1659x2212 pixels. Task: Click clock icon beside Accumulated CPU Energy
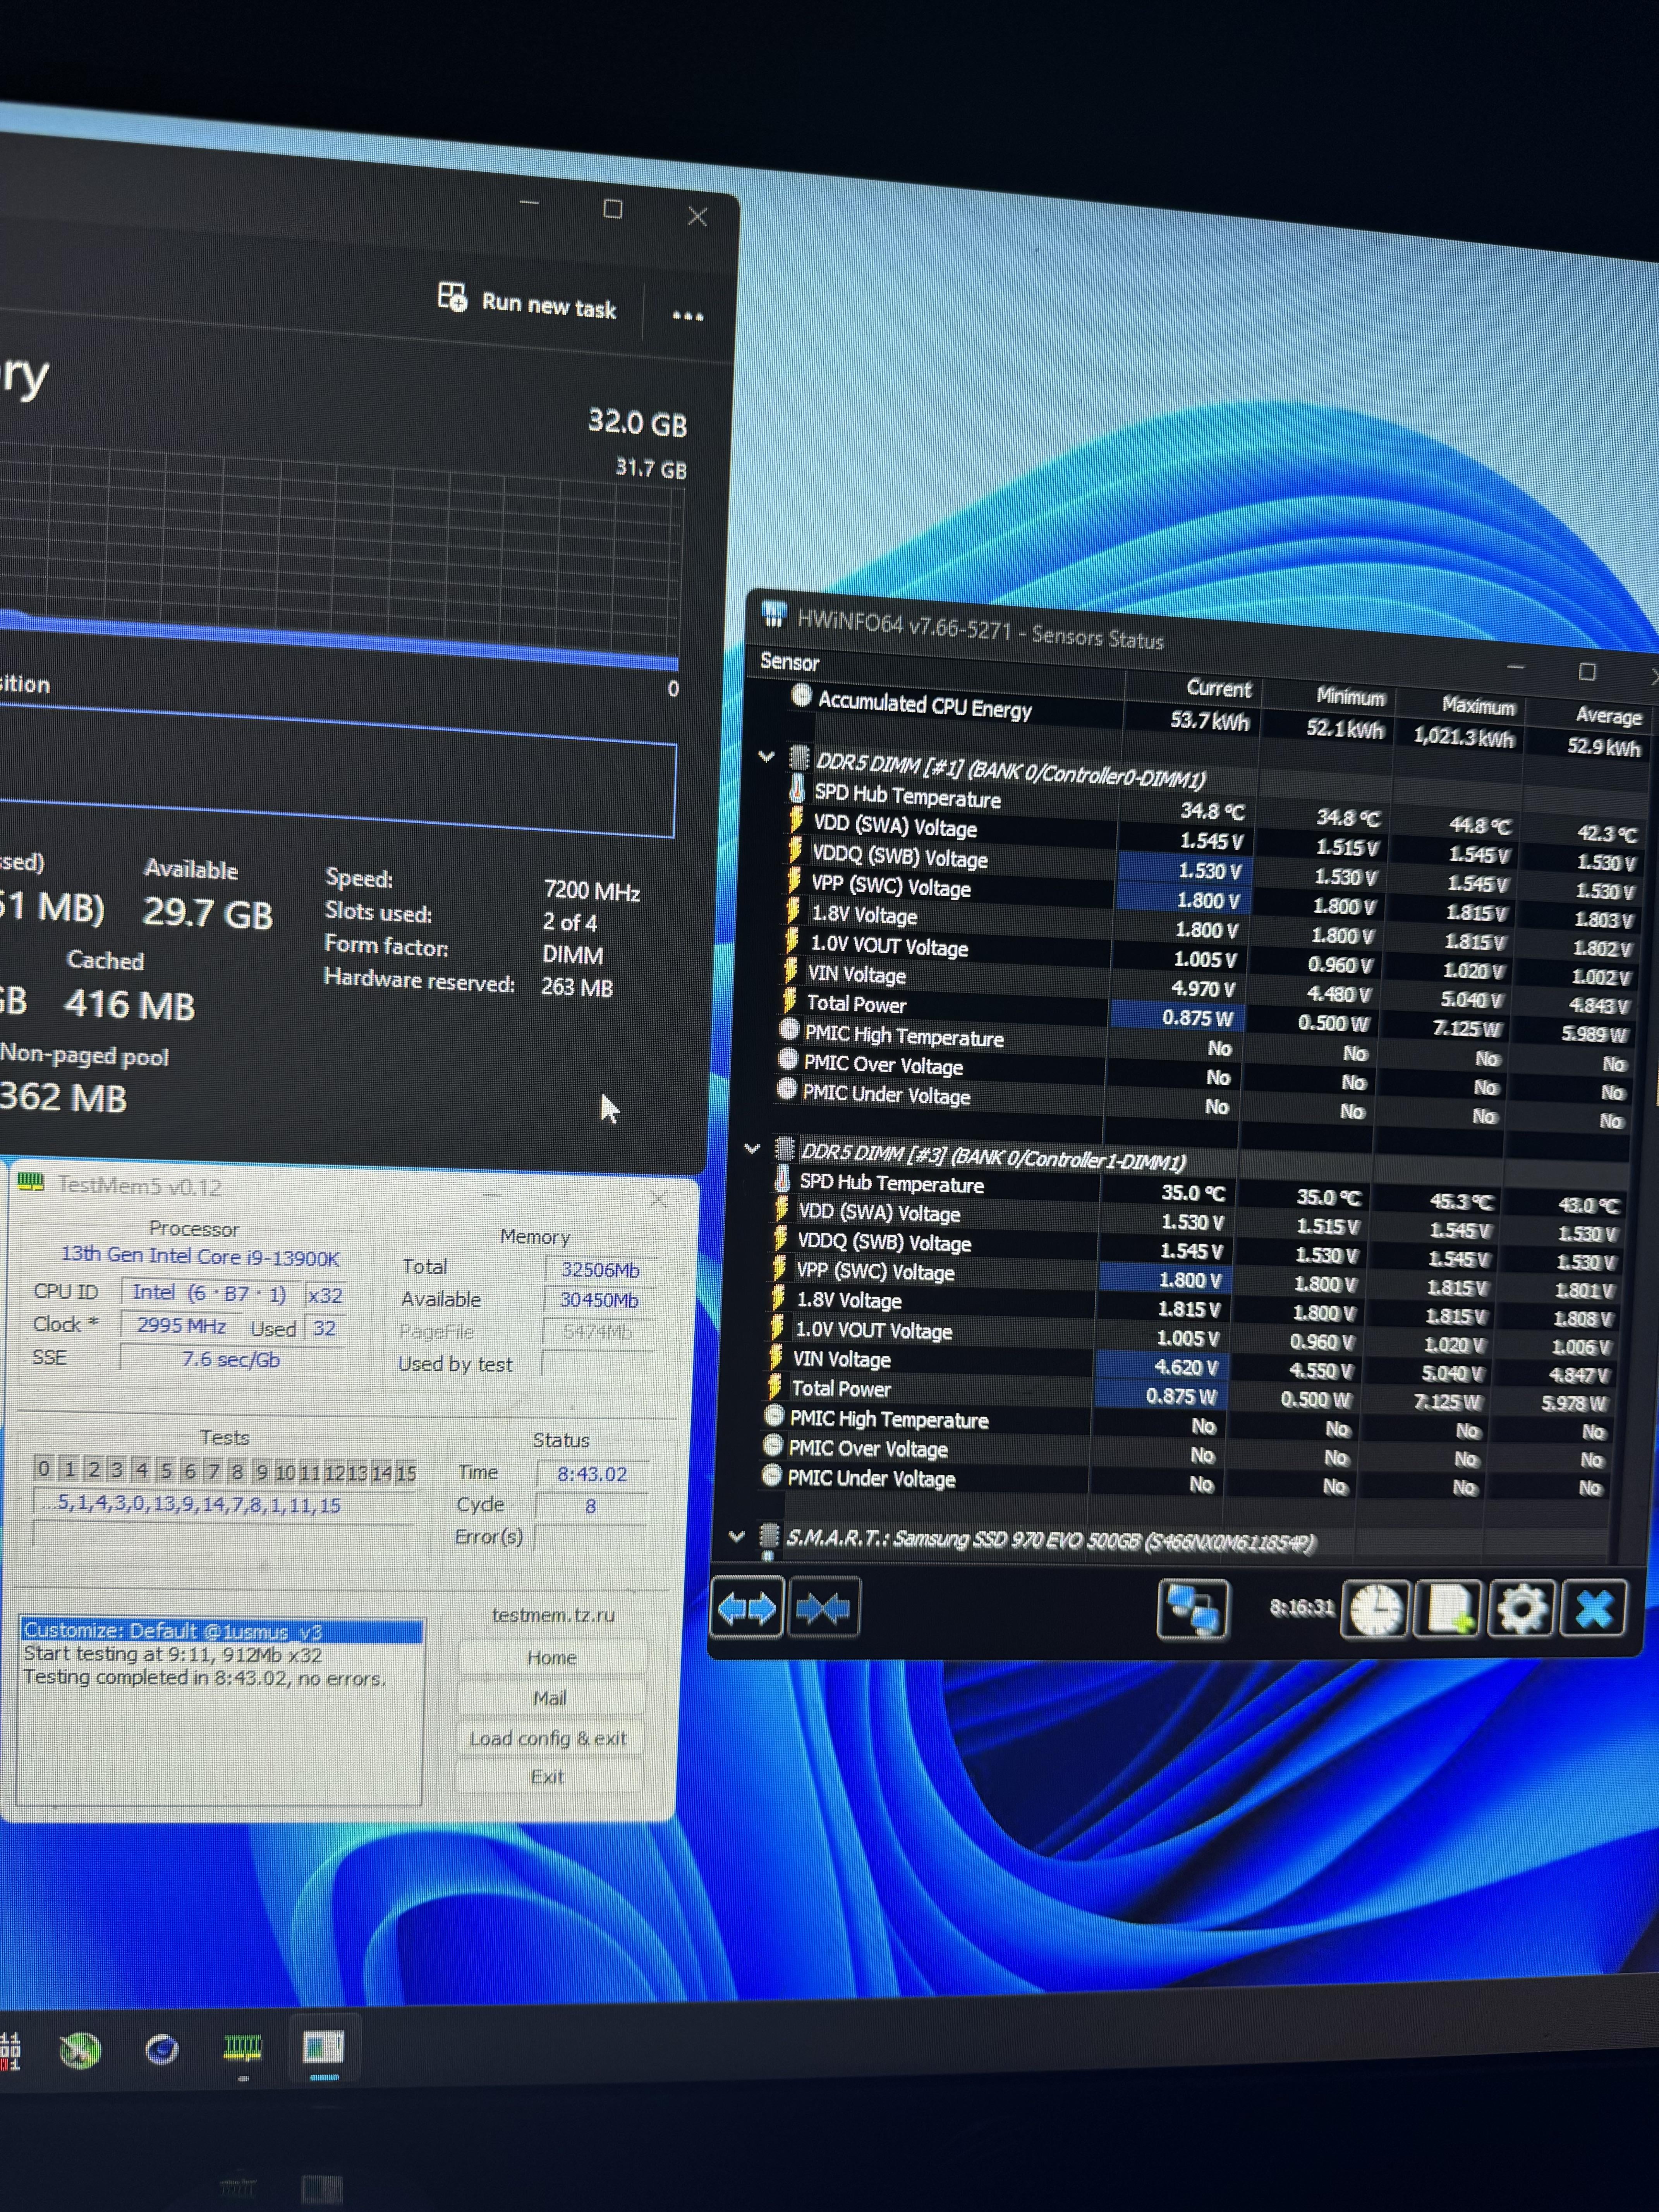point(801,696)
